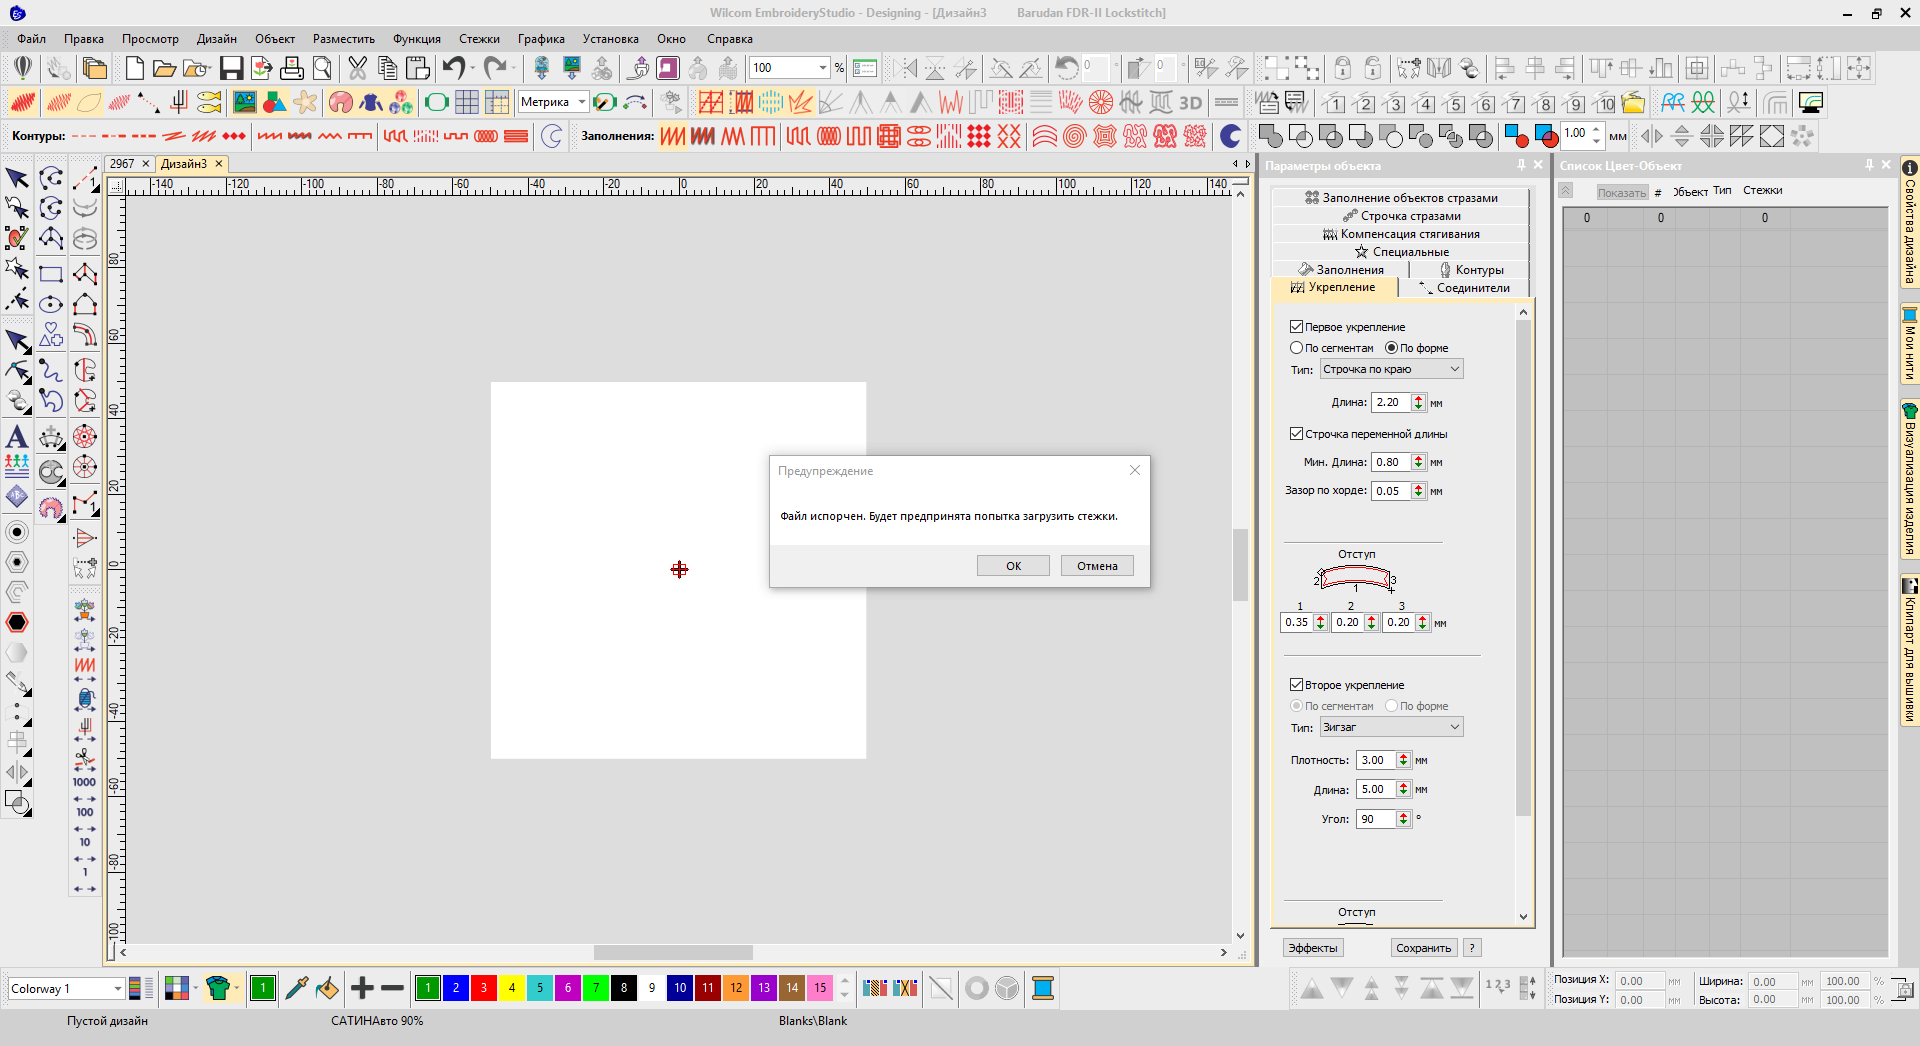Open the Строчка по краю type dropdown
1920x1046 pixels.
point(1391,369)
